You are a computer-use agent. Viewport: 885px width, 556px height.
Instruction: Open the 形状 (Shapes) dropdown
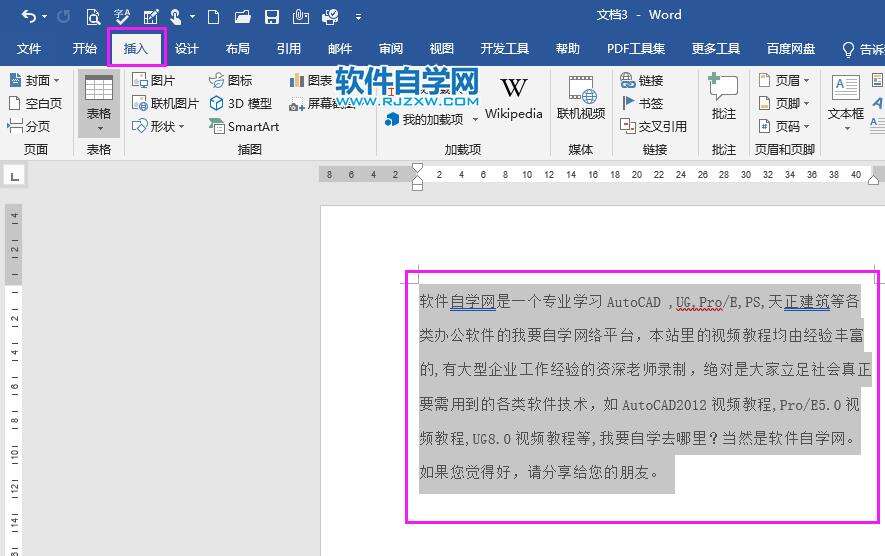point(158,126)
